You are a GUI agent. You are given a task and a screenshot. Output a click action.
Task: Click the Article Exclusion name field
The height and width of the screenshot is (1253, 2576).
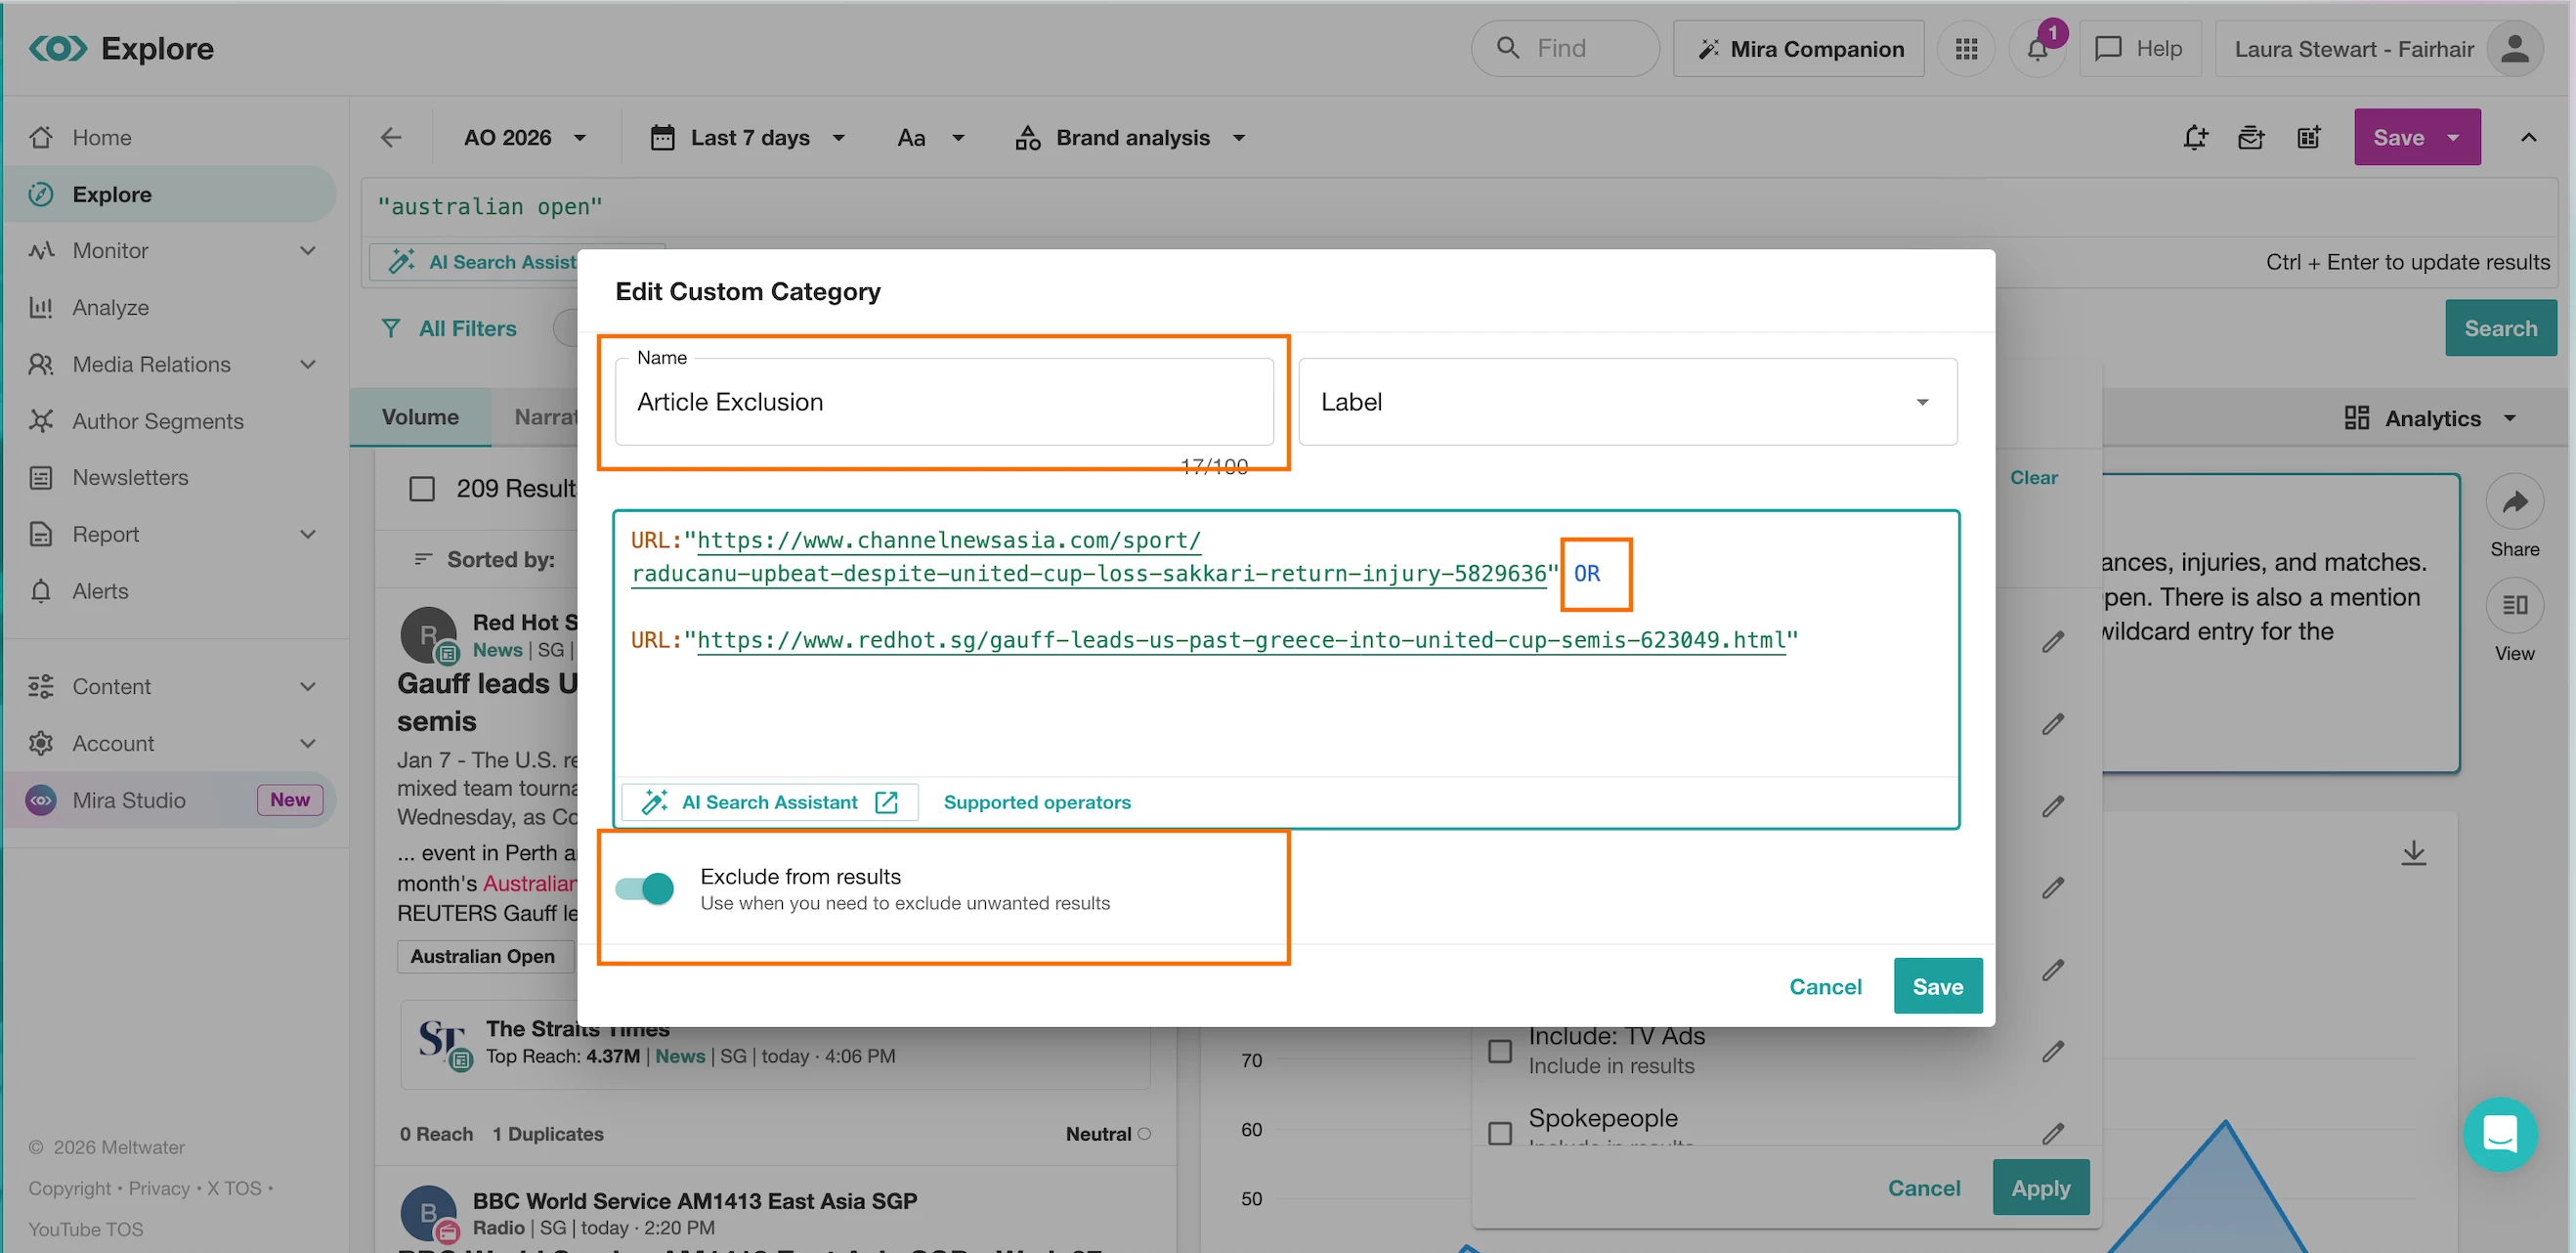click(944, 402)
